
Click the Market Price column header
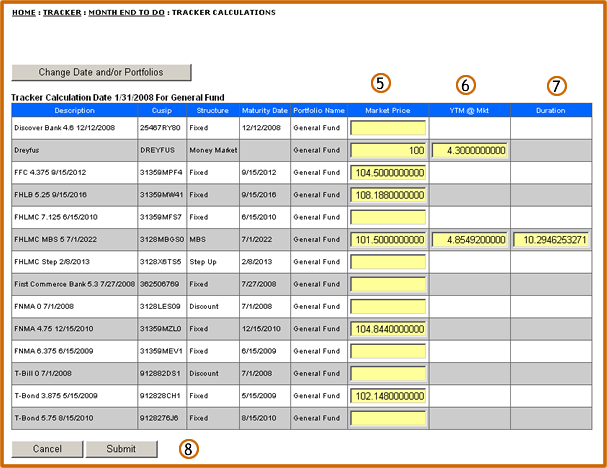[388, 110]
